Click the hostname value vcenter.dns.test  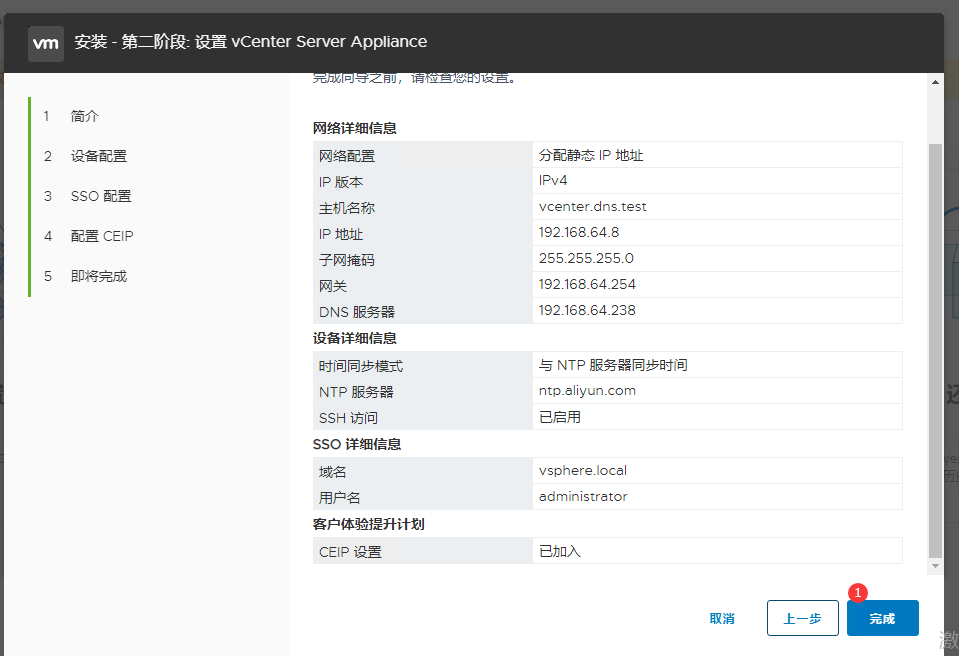pyautogui.click(x=593, y=207)
